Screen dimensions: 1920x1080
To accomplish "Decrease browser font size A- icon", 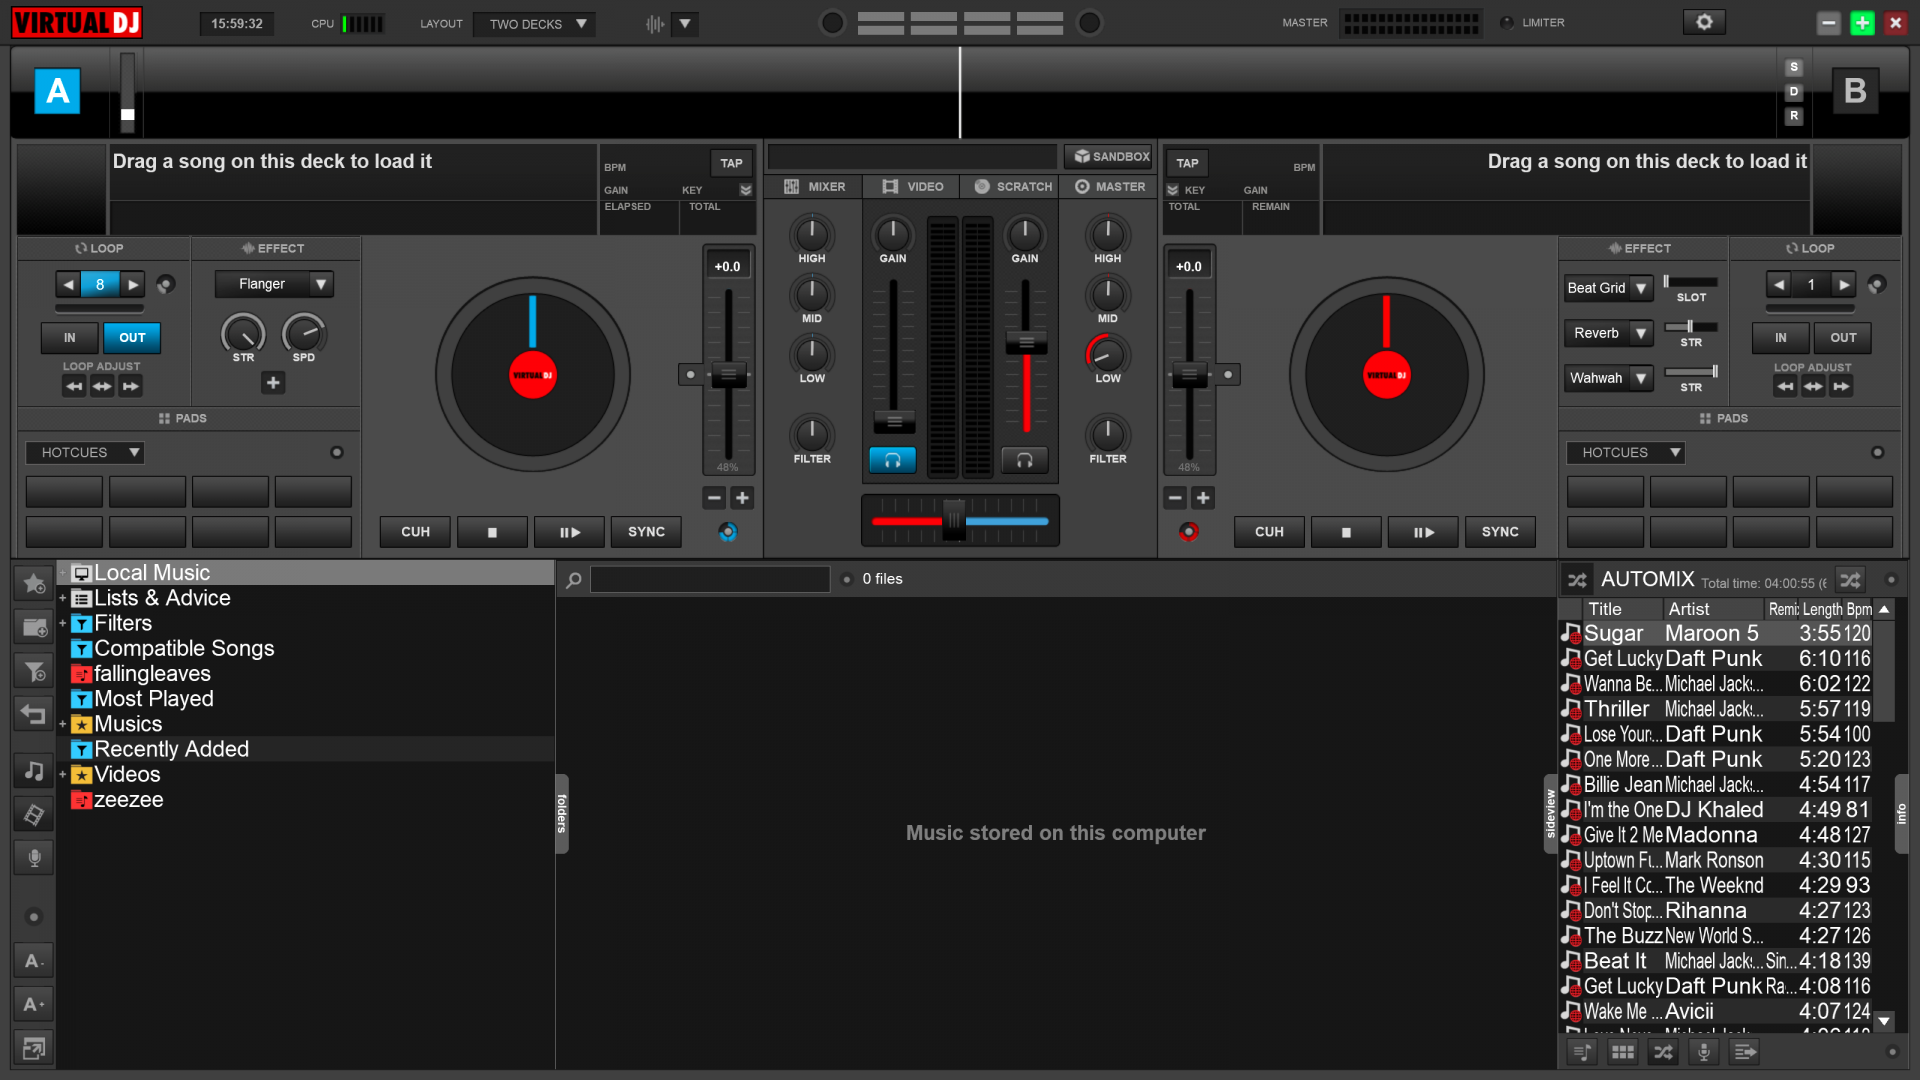I will [34, 961].
